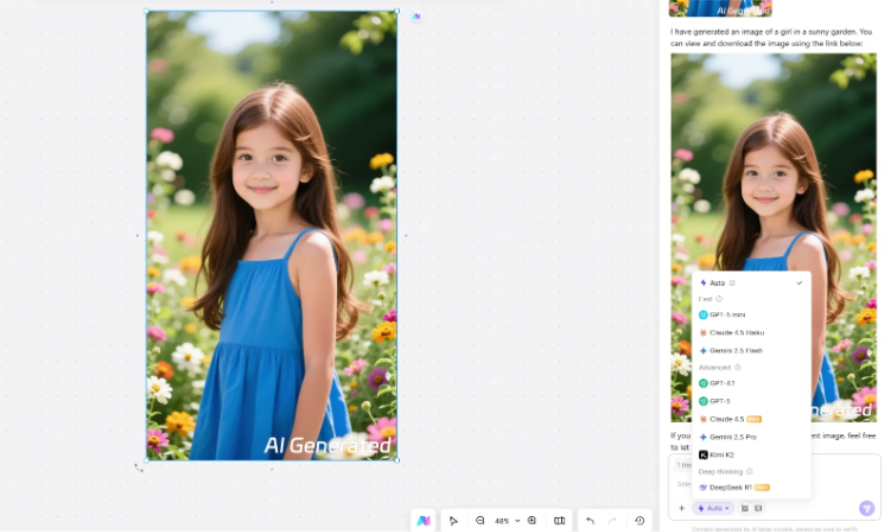Click info icon next to Auto
The height and width of the screenshot is (532, 888).
[732, 283]
